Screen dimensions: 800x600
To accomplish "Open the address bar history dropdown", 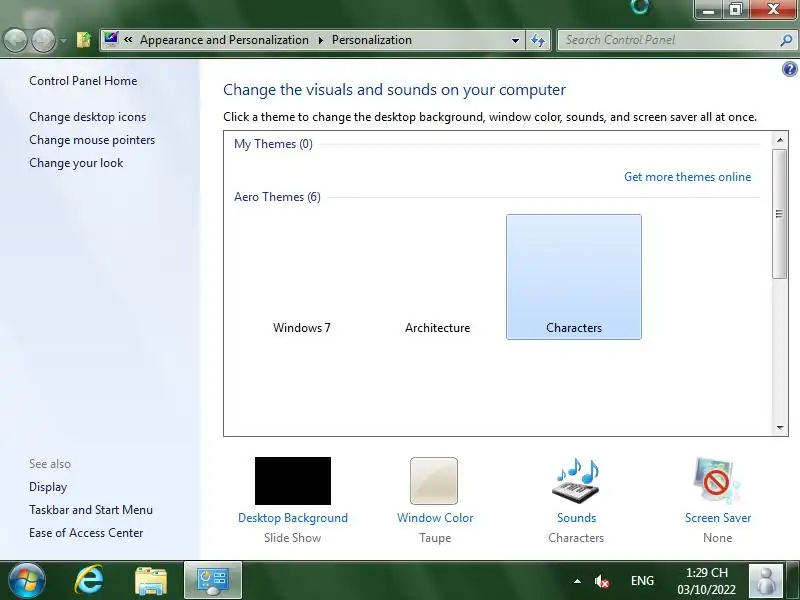I will [x=515, y=40].
